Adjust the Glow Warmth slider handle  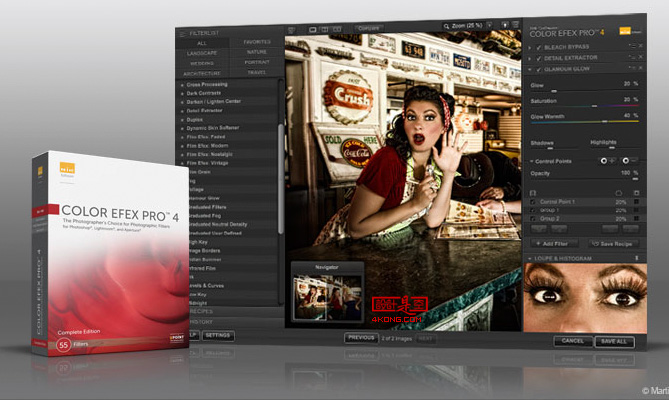pos(604,122)
